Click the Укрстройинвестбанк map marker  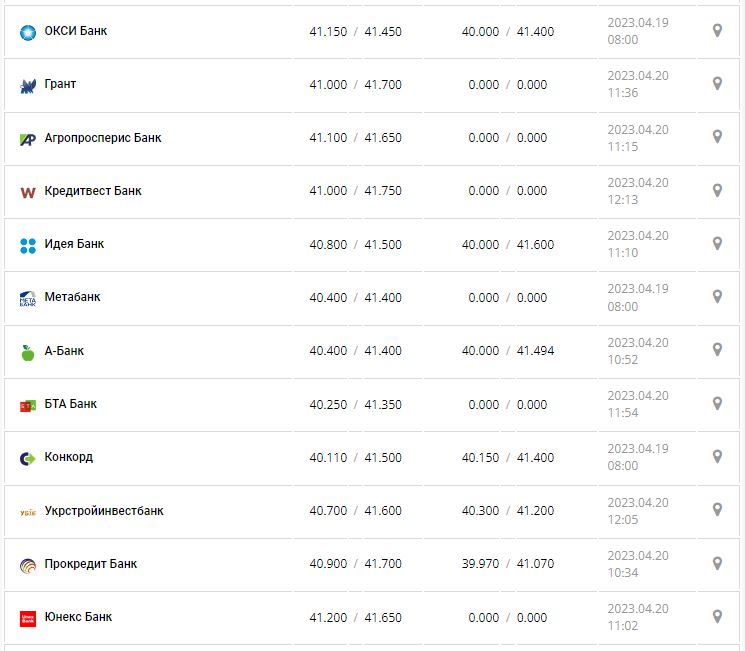[x=717, y=510]
